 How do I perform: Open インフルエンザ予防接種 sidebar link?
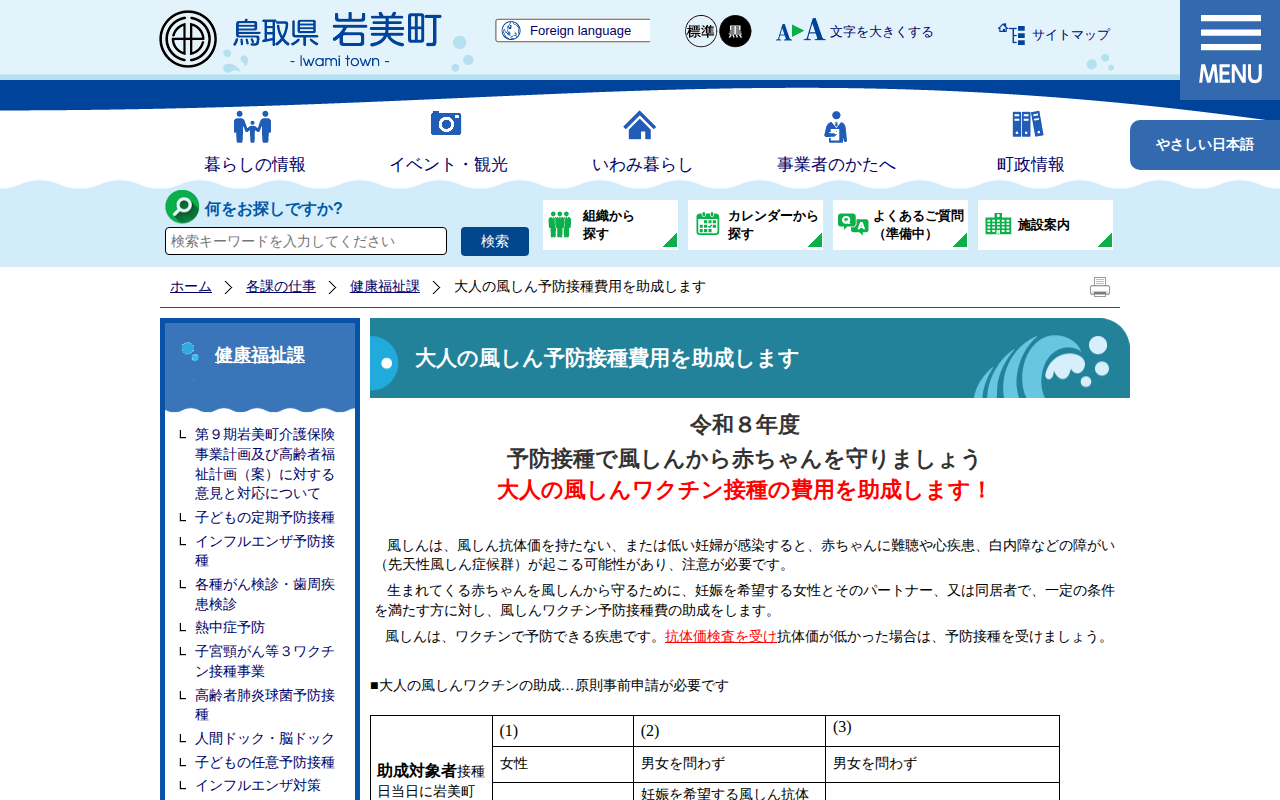point(265,551)
